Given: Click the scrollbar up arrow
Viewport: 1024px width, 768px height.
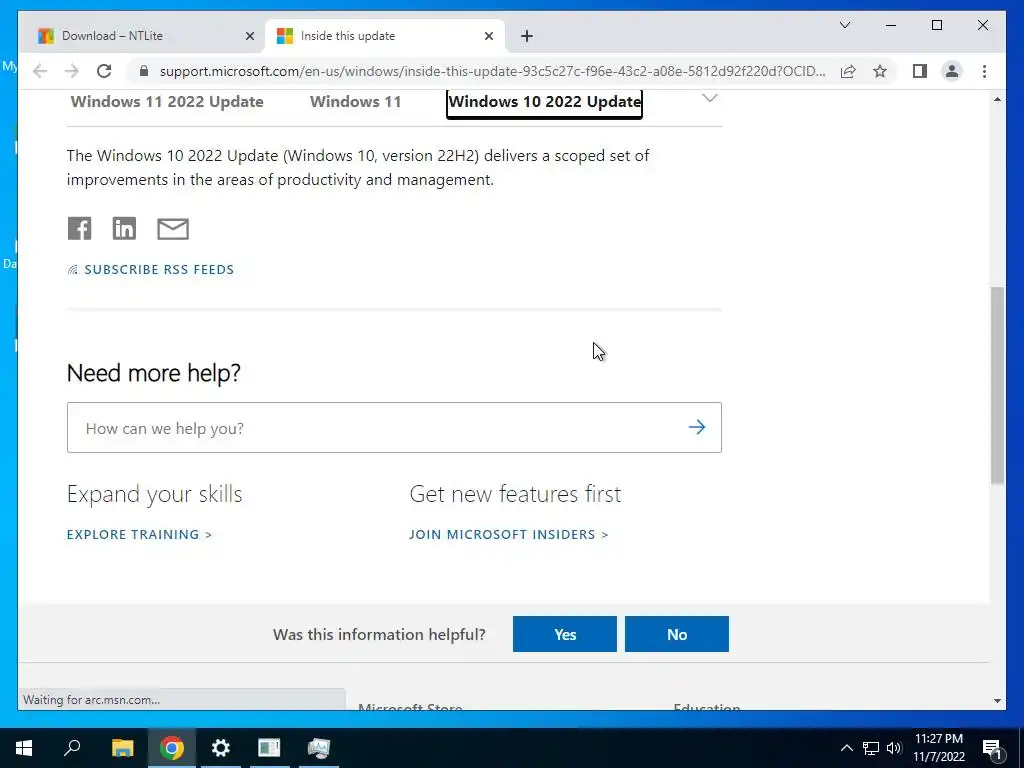Looking at the screenshot, I should click(997, 99).
